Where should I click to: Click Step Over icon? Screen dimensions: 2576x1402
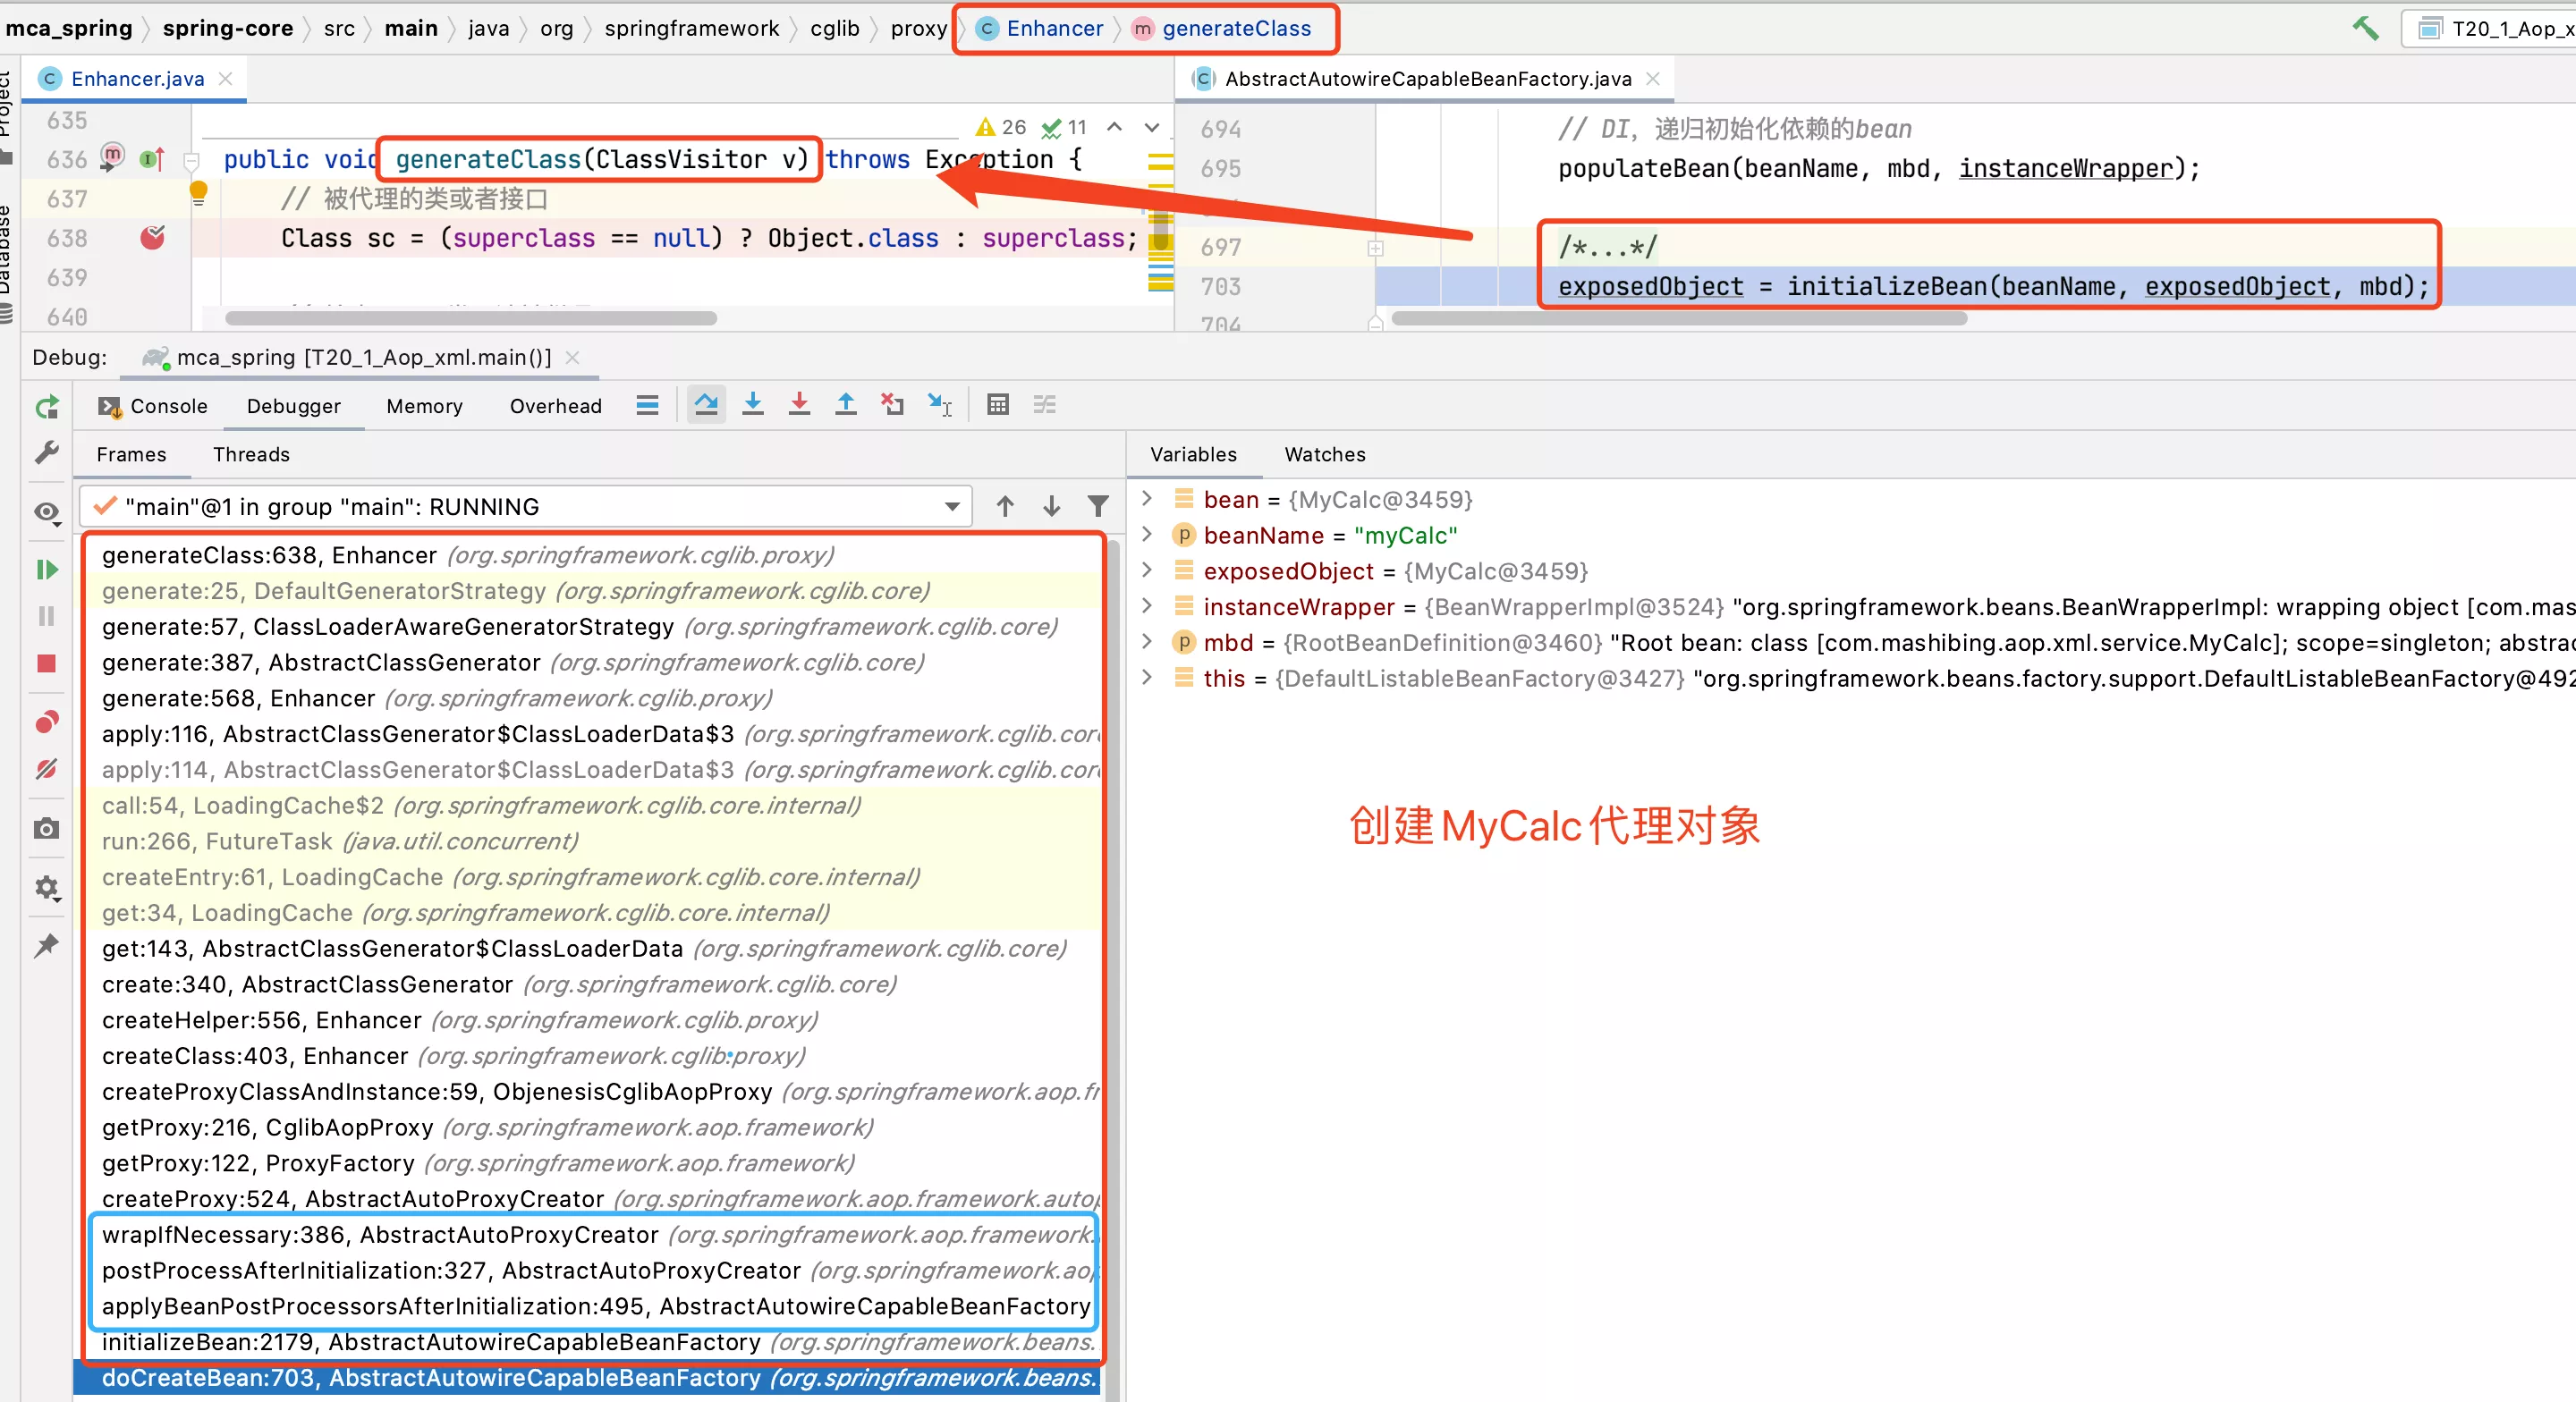click(x=706, y=405)
